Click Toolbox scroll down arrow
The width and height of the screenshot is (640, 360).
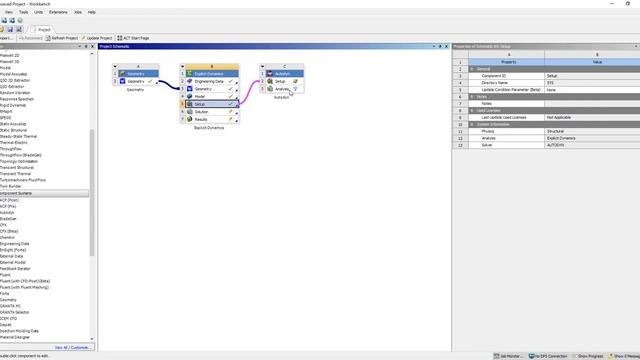(92, 339)
